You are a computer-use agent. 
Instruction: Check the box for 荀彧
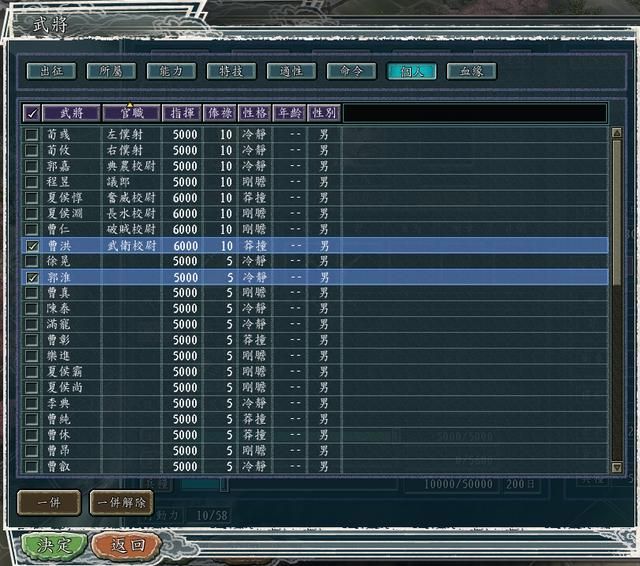point(32,133)
